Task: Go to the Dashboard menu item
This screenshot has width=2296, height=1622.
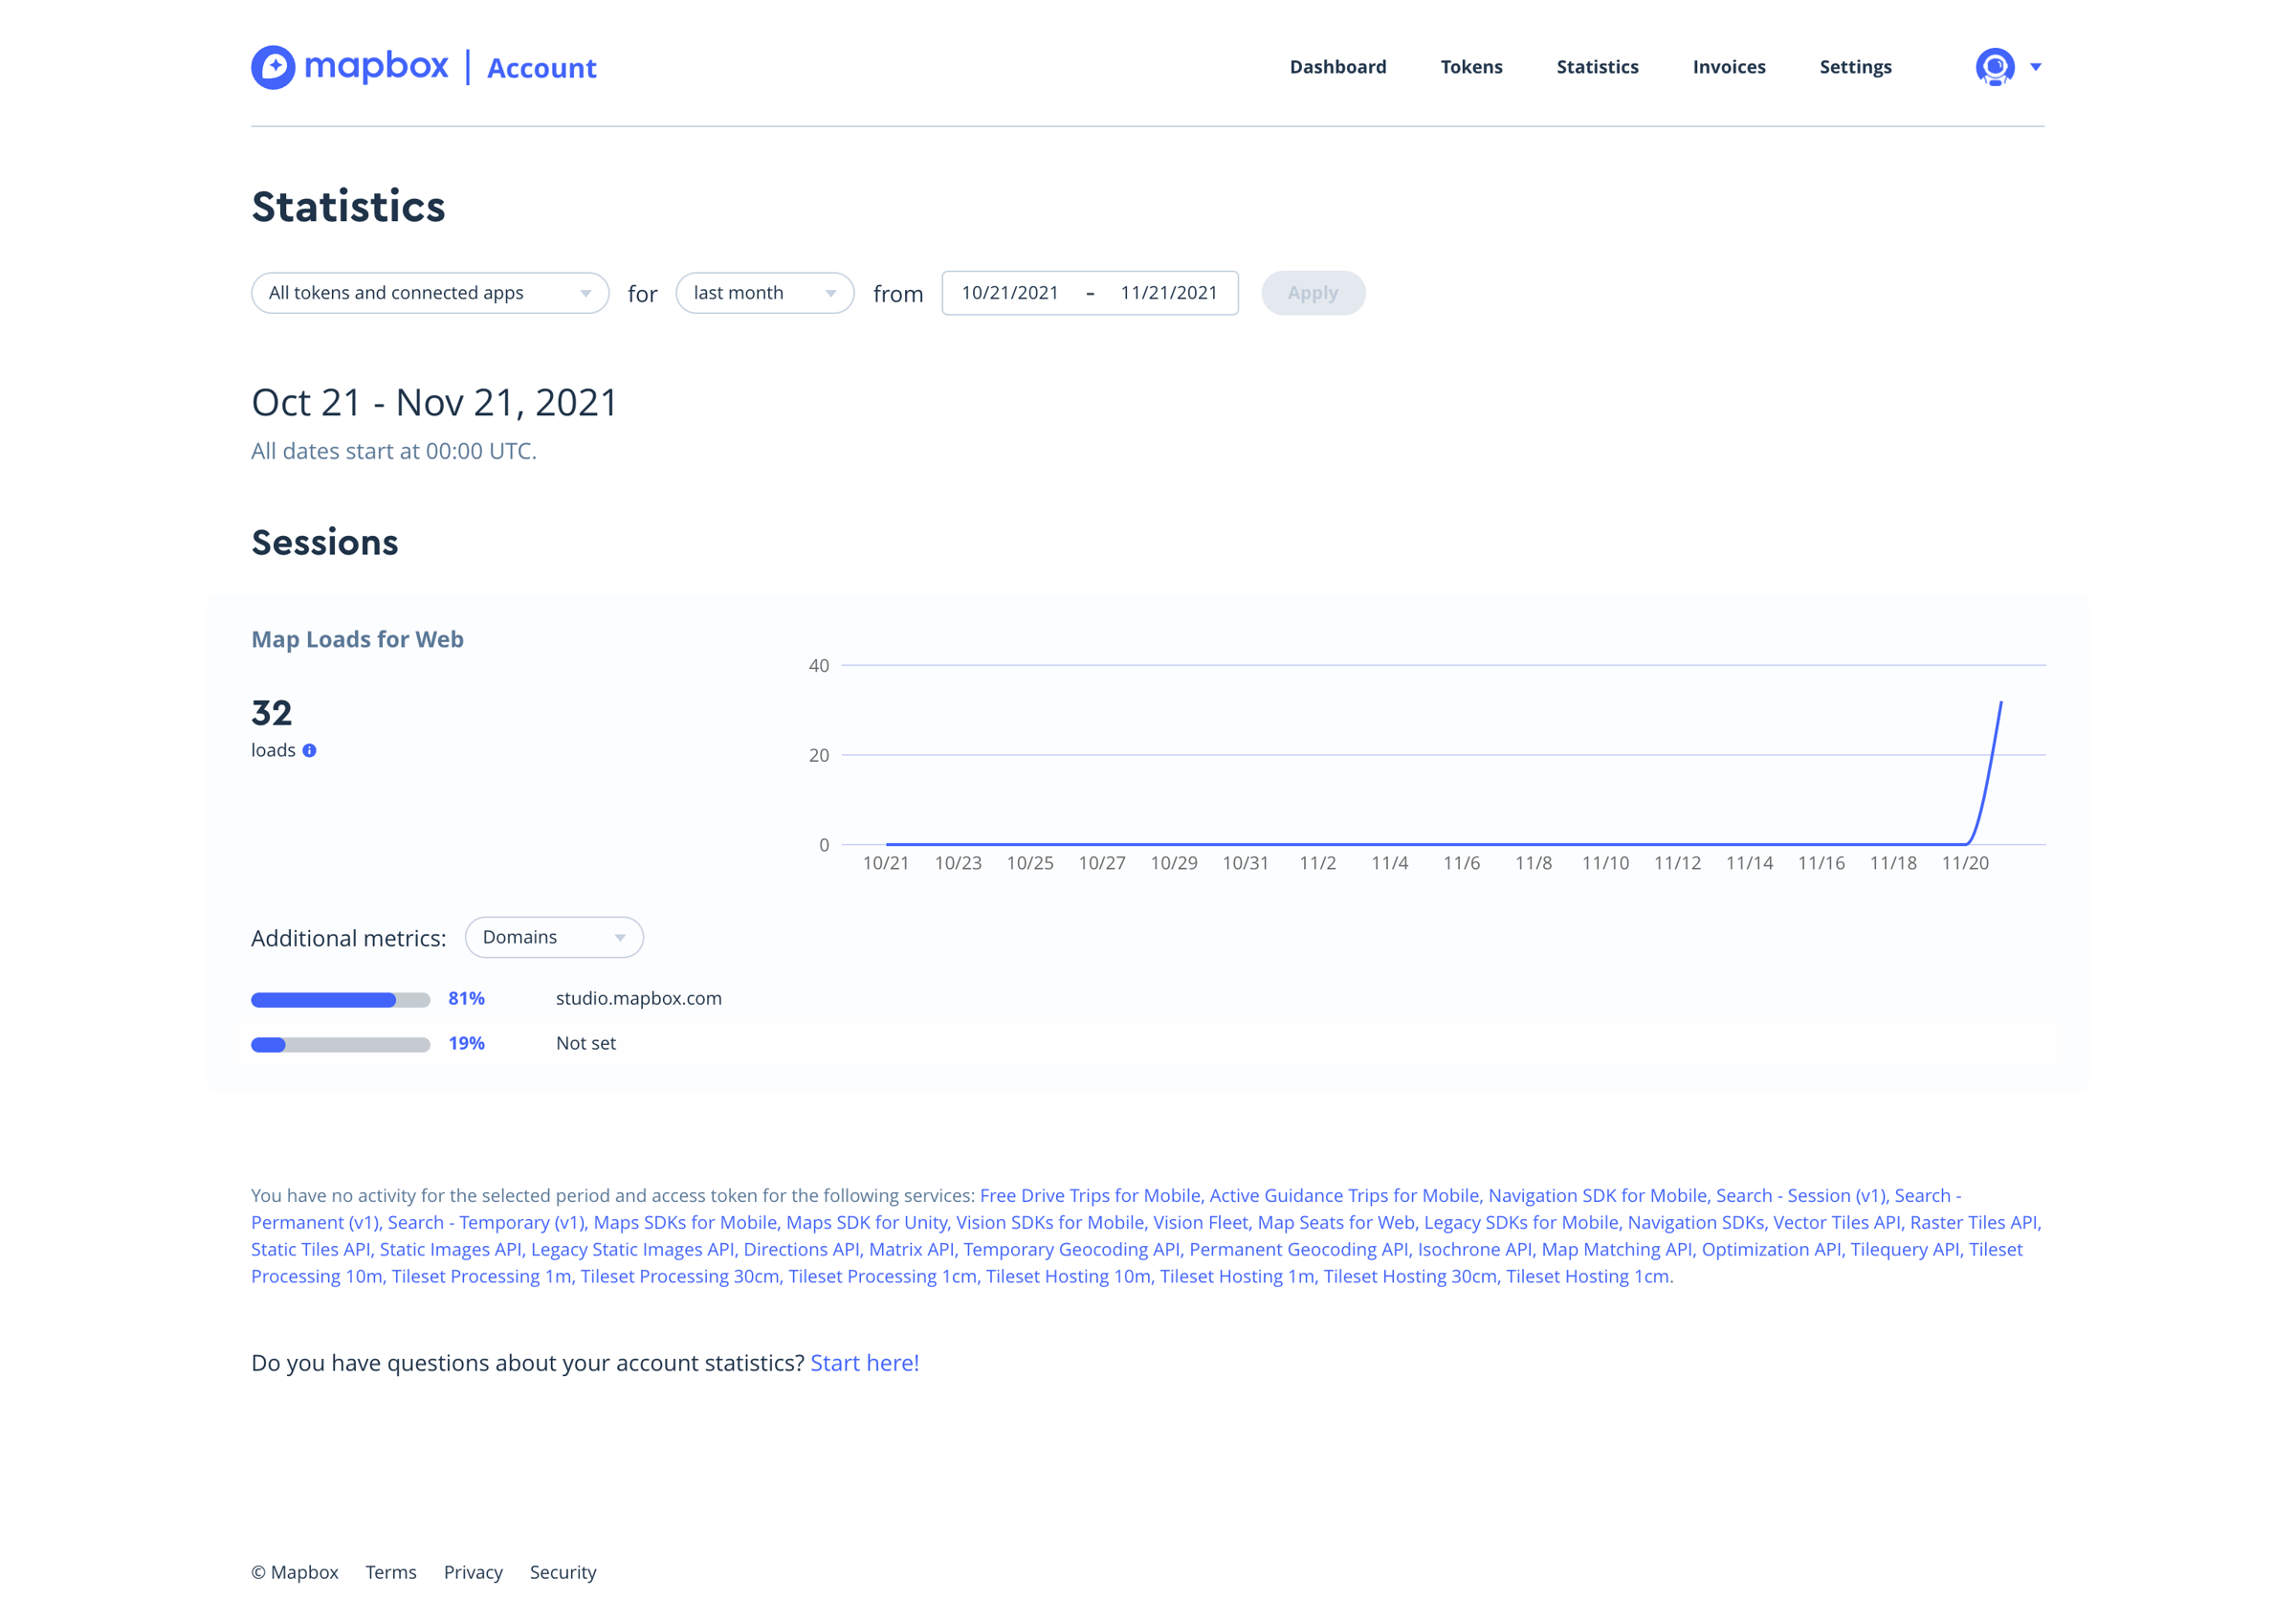Action: pos(1337,67)
